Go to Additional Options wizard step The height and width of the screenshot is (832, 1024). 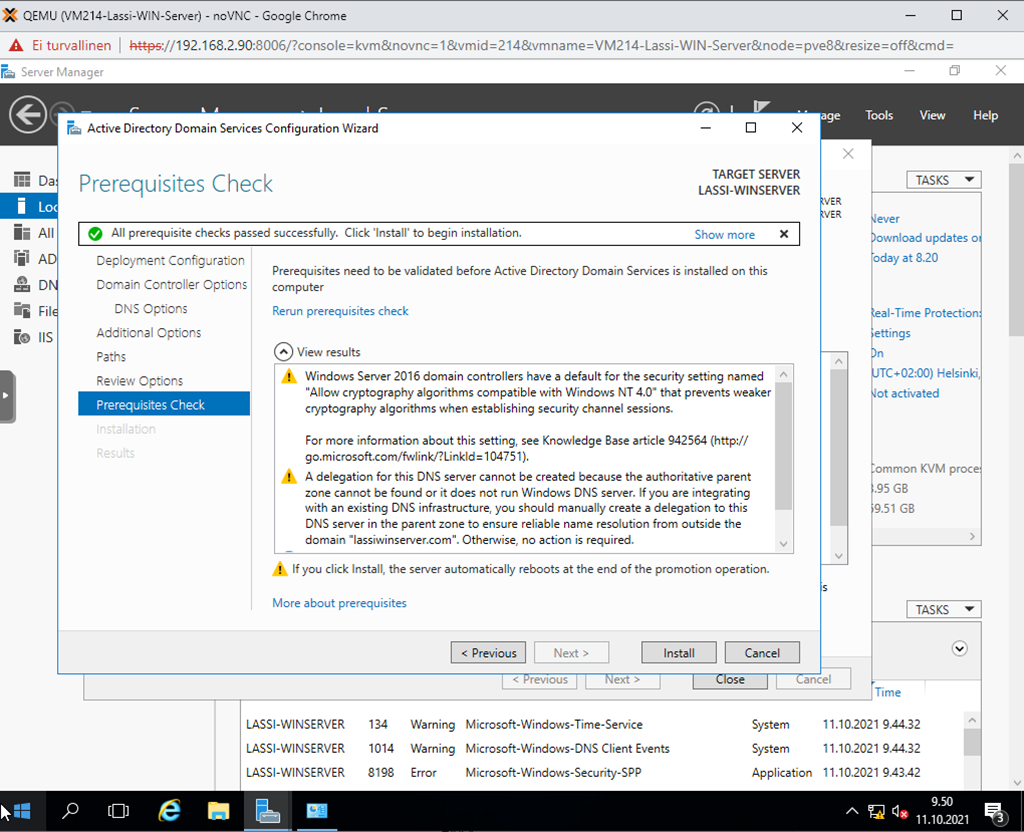[148, 332]
